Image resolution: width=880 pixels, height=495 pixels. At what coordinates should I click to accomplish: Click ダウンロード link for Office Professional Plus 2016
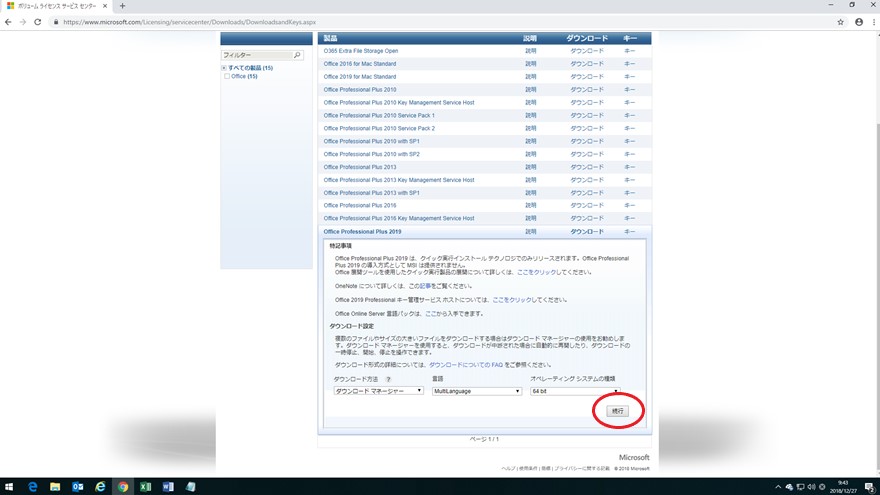click(x=587, y=205)
